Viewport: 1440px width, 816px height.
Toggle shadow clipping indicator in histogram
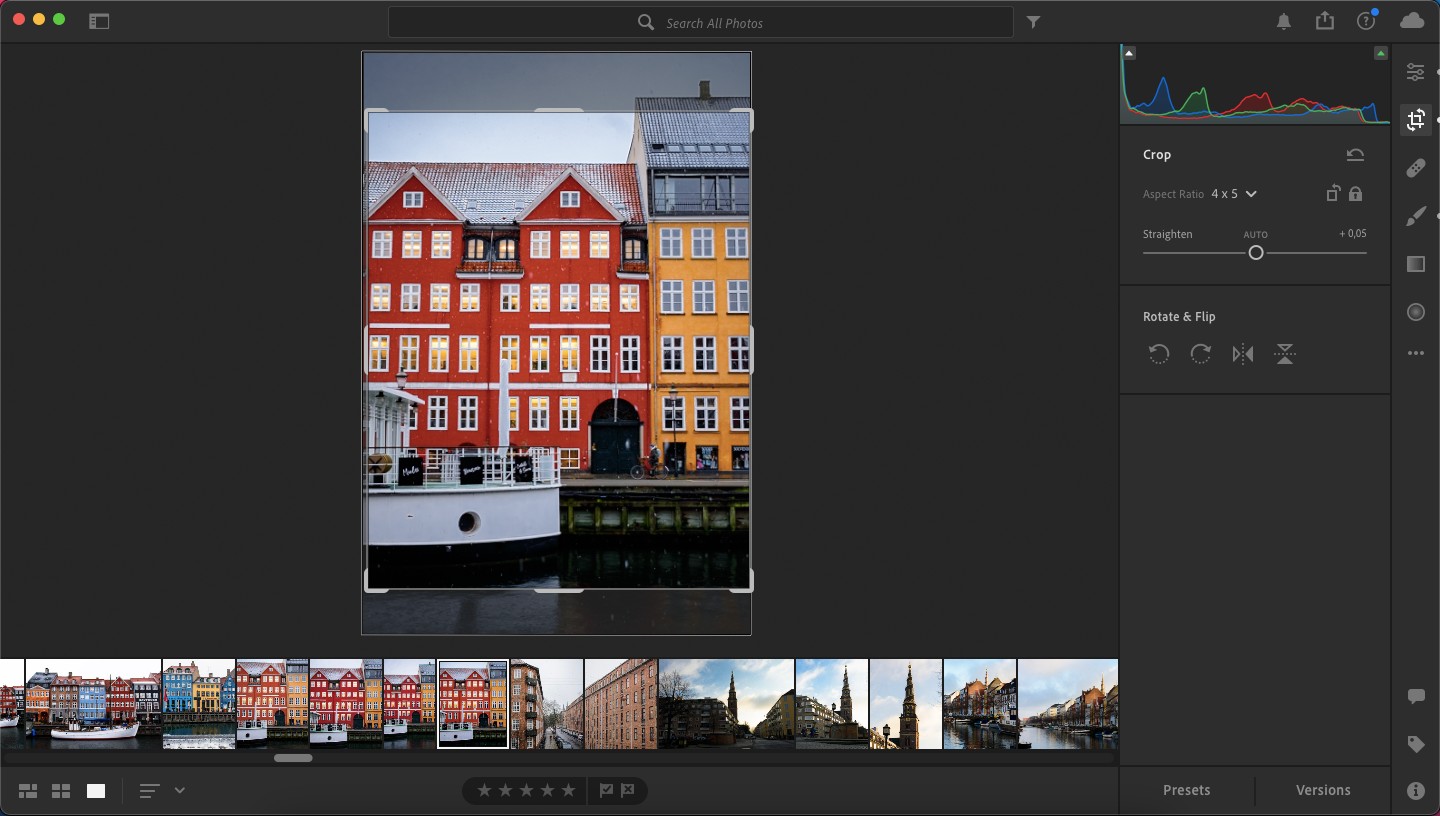tap(1129, 53)
